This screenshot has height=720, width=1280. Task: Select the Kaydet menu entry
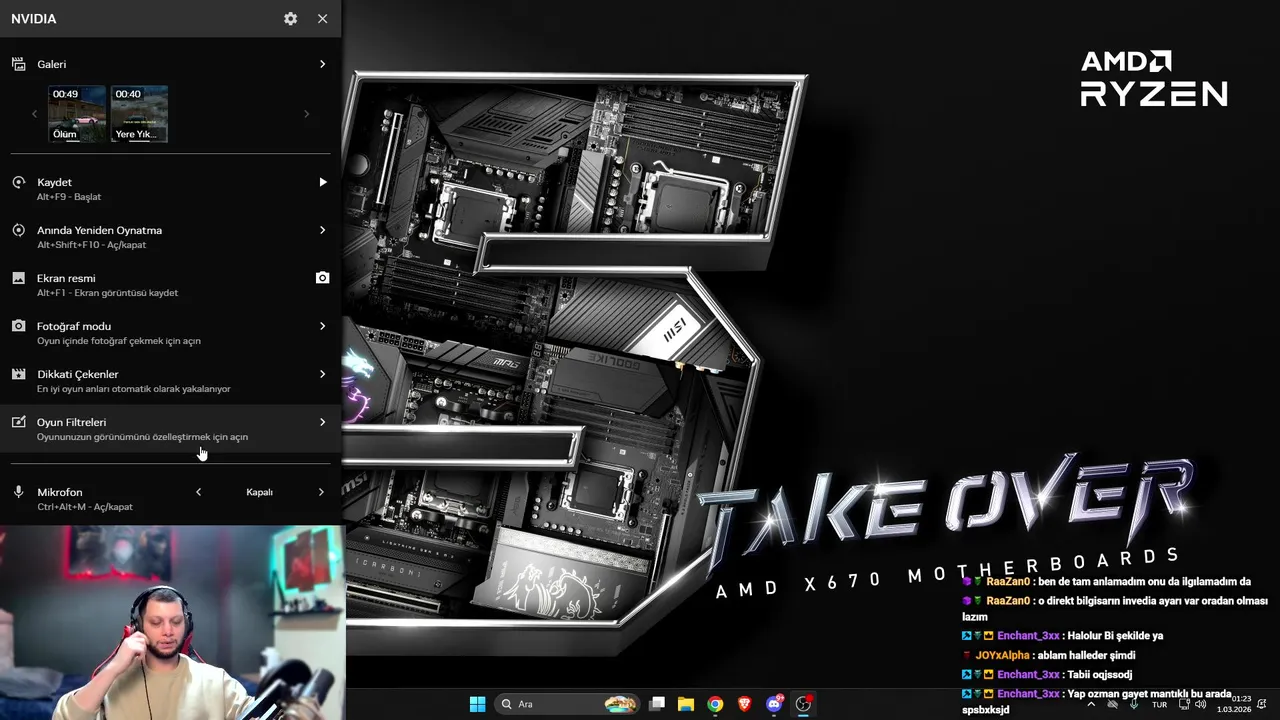coord(170,188)
